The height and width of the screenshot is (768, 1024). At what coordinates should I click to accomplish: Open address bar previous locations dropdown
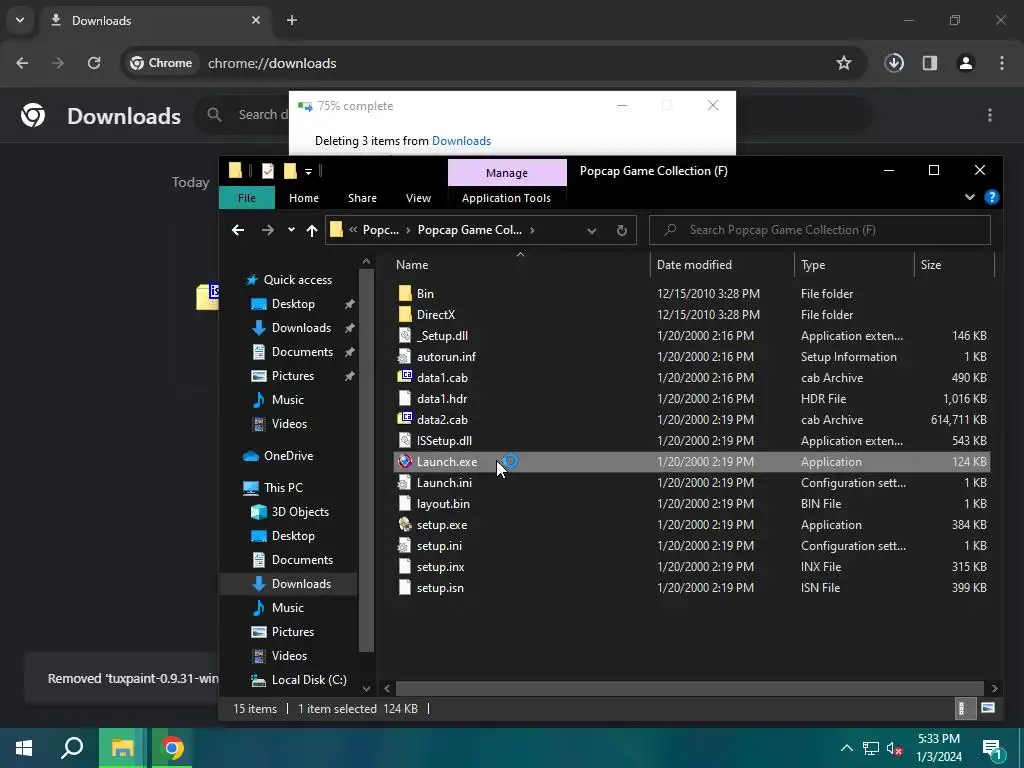[x=592, y=230]
